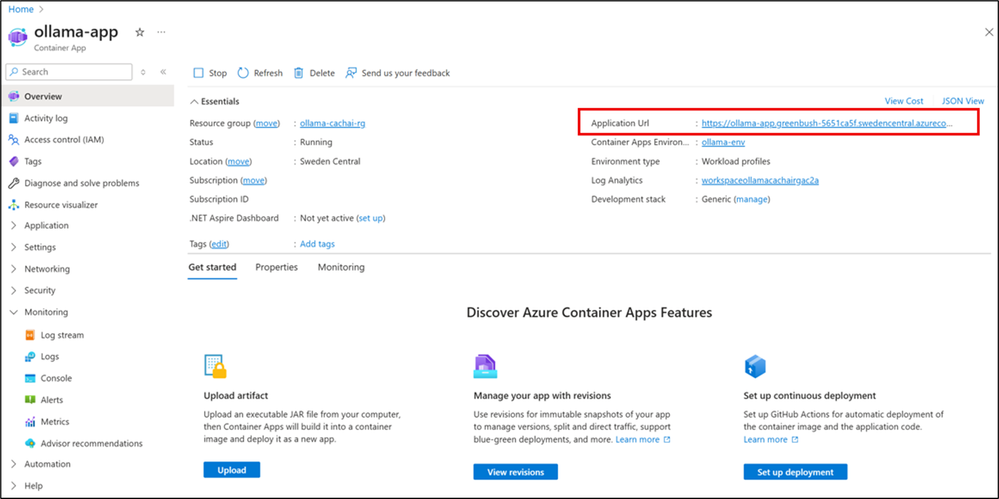Expand the Automation section

pos(13,463)
